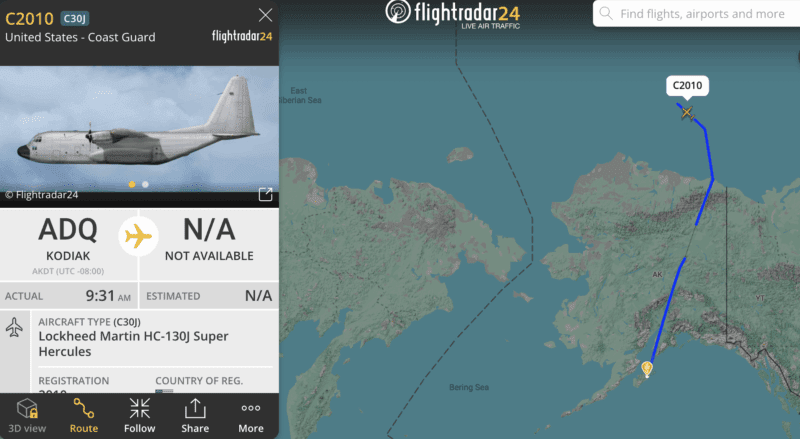Image resolution: width=800 pixels, height=439 pixels.
Task: Click the Find flights search field
Action: [x=696, y=14]
